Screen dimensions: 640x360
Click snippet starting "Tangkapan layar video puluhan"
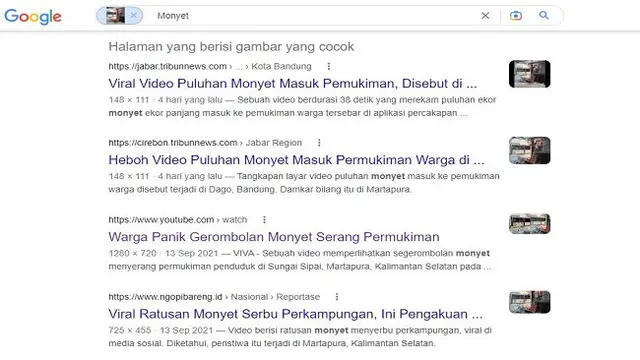point(304,182)
